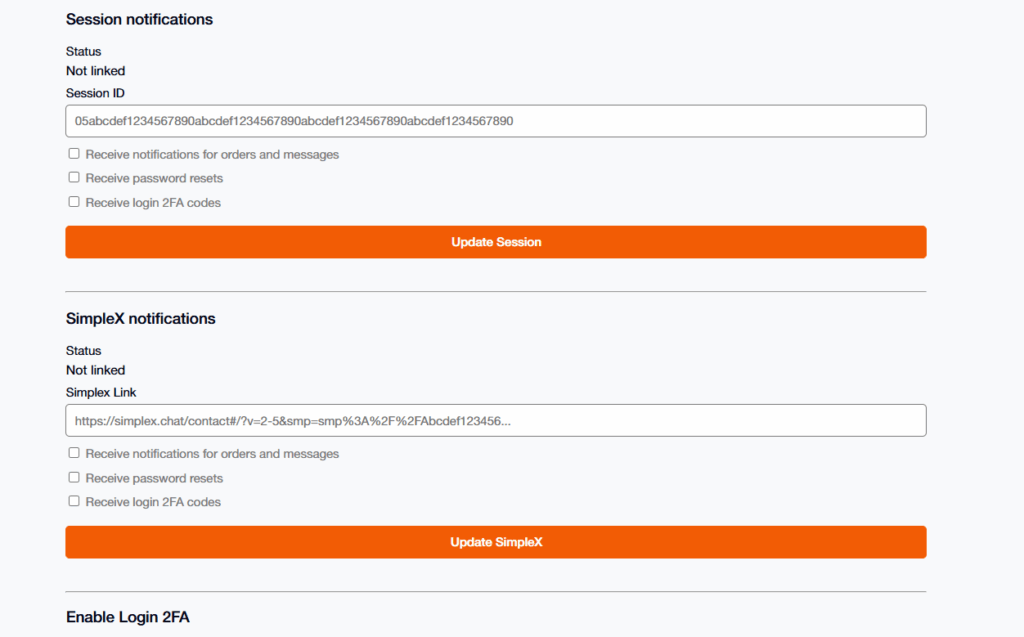
Task: Check Receive password resets under Session notifications
Action: pos(74,177)
